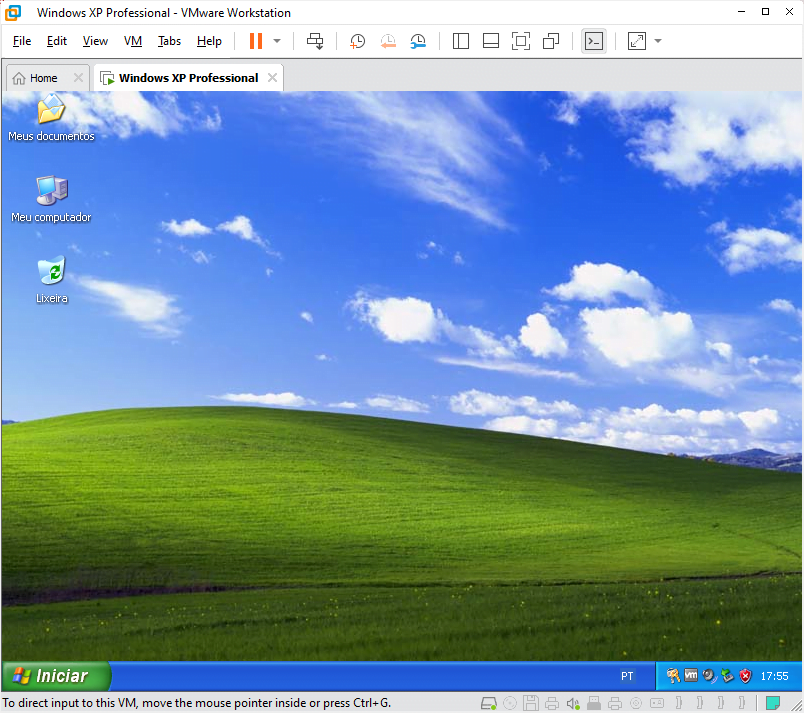This screenshot has width=804, height=713.
Task: Select the Lixeira recycle bin icon
Action: [51, 280]
